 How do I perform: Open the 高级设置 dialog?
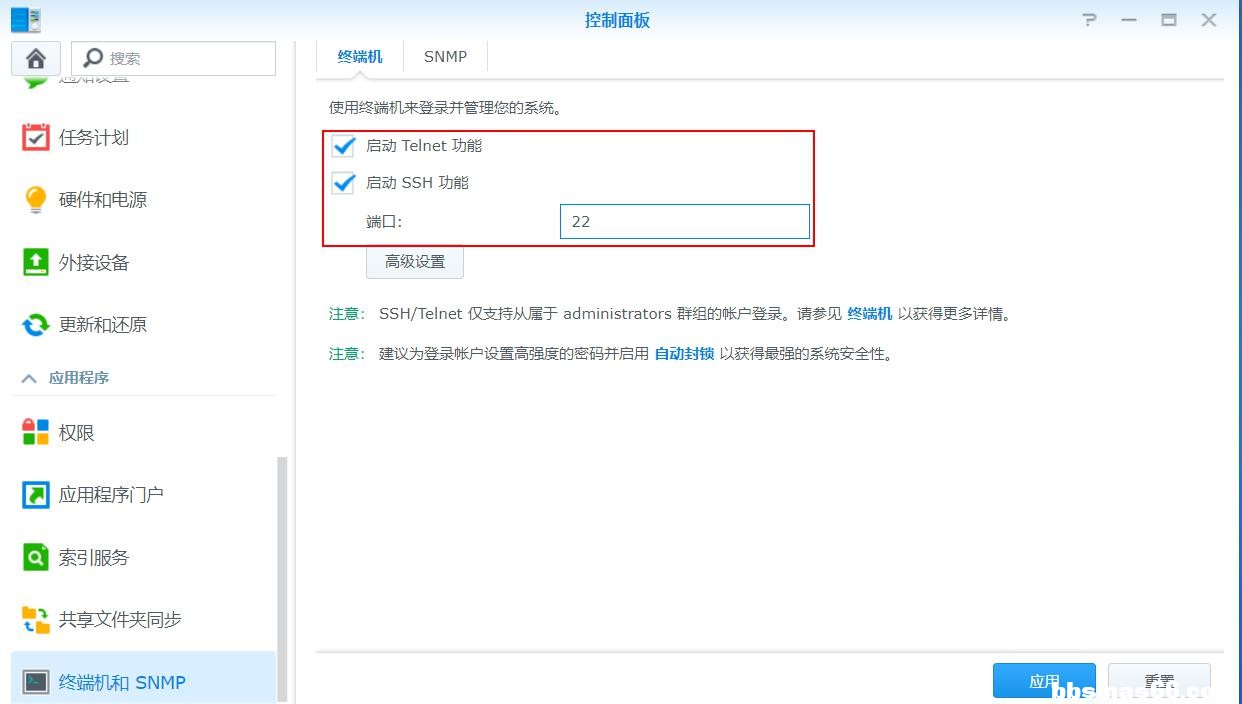coord(414,261)
